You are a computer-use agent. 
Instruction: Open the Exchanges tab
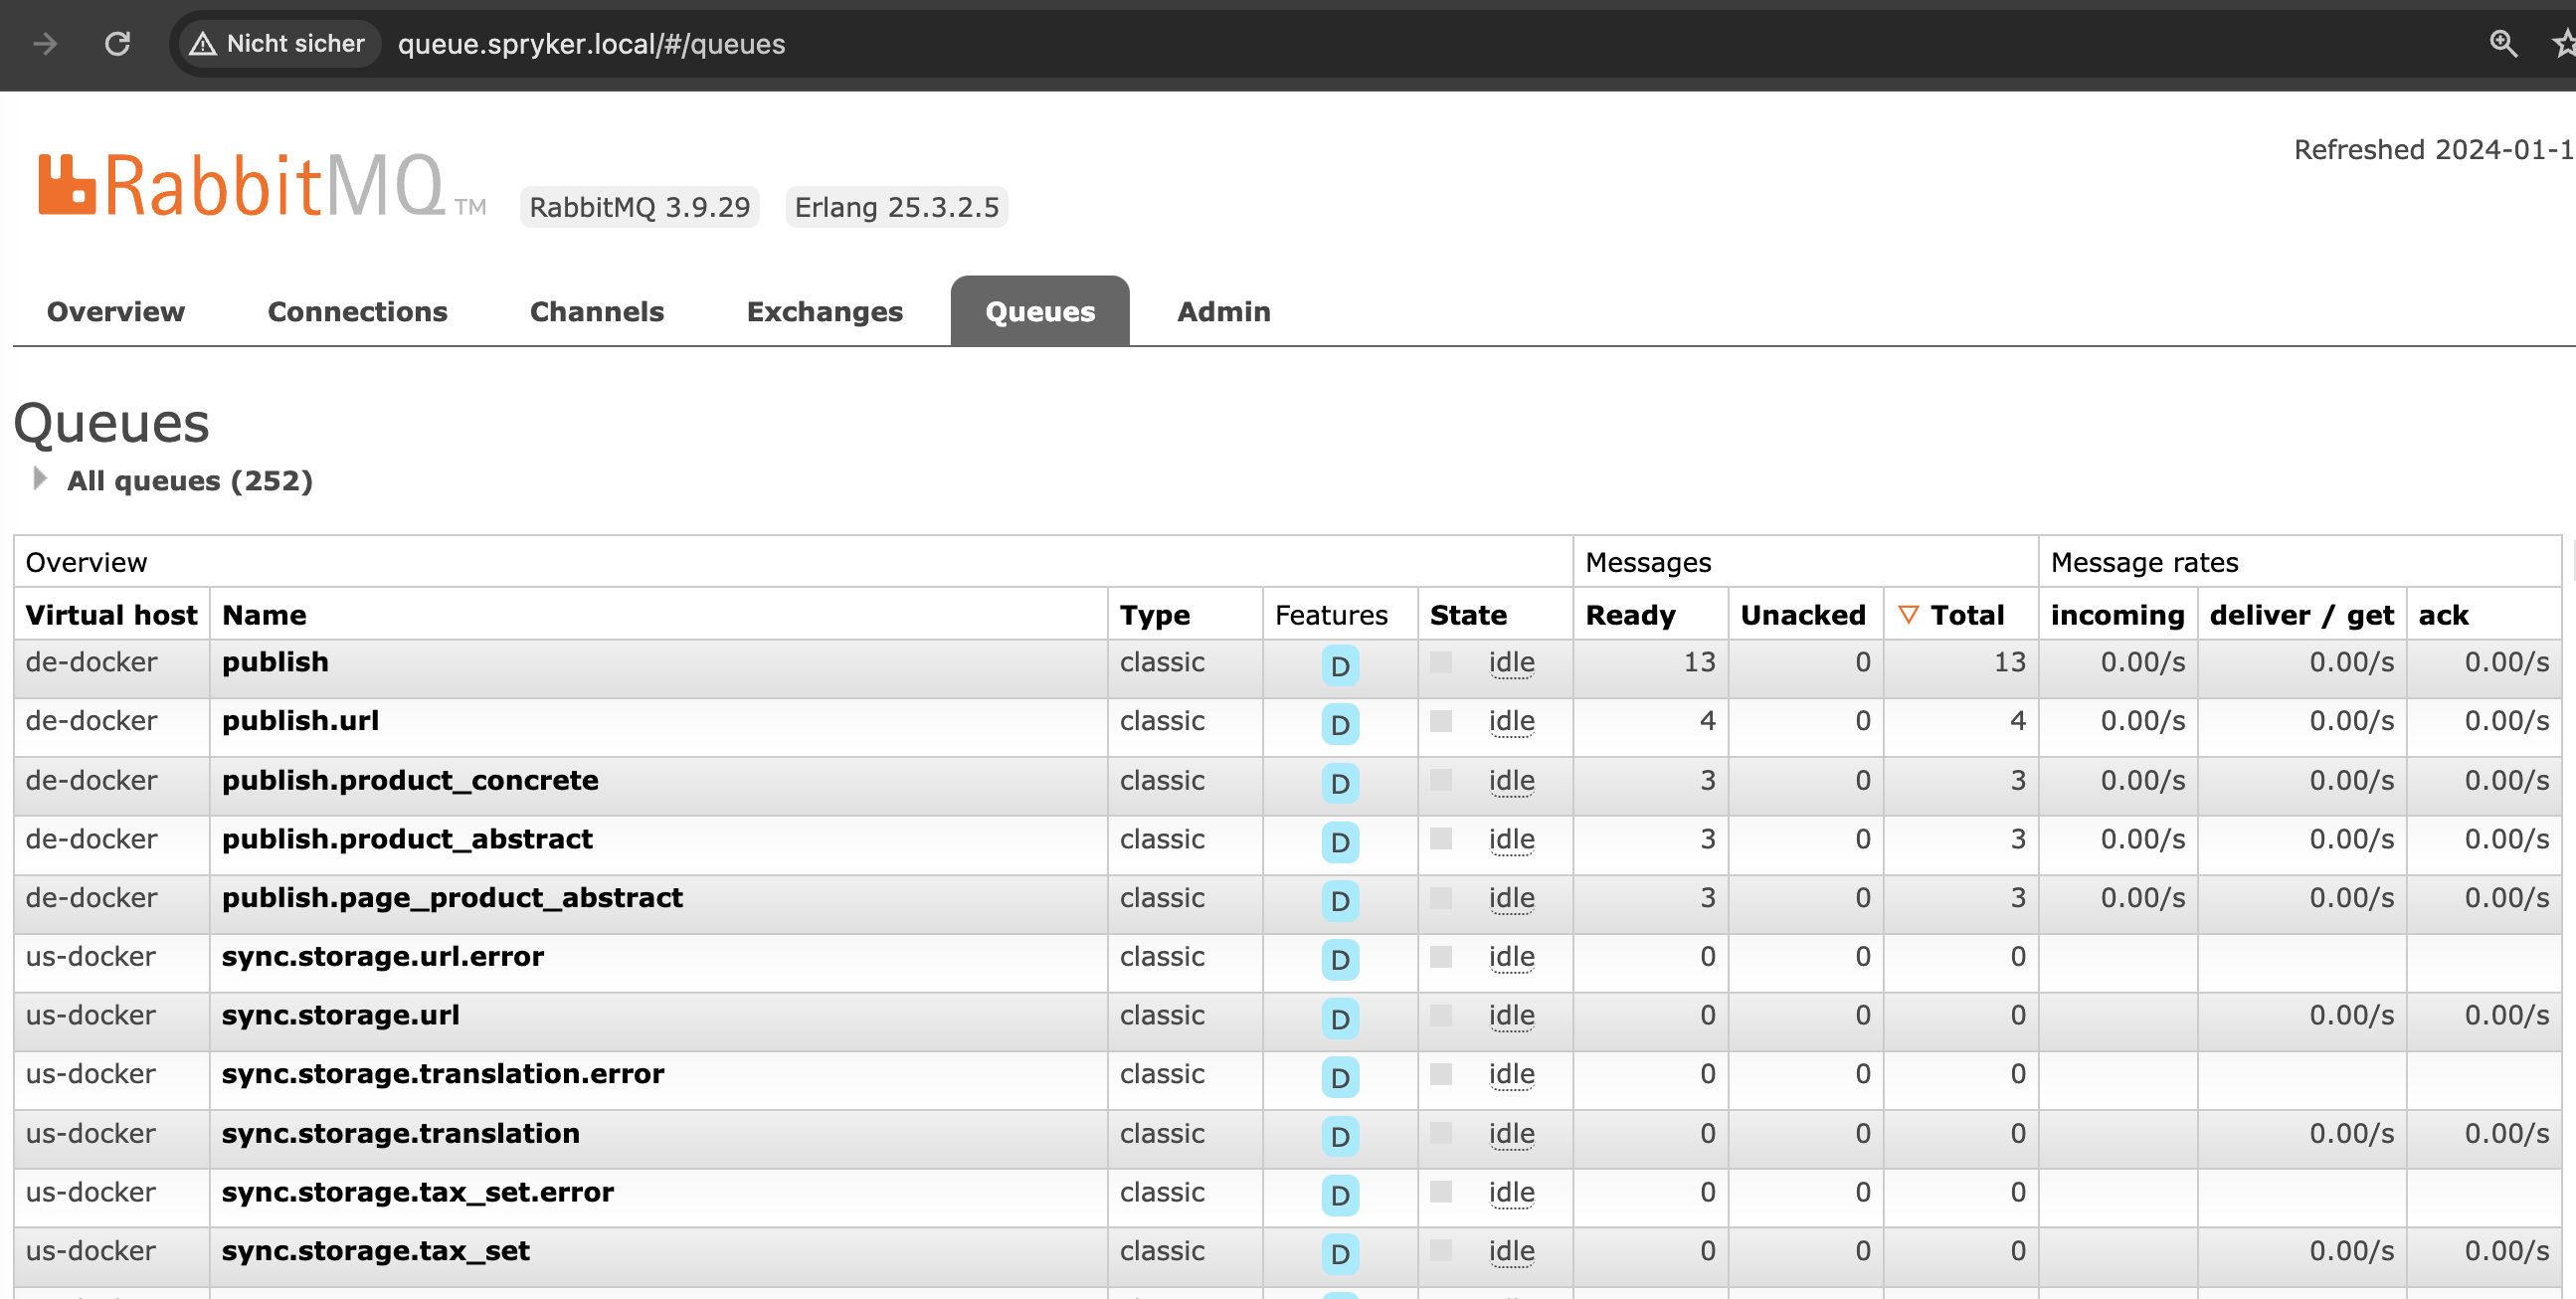point(825,312)
